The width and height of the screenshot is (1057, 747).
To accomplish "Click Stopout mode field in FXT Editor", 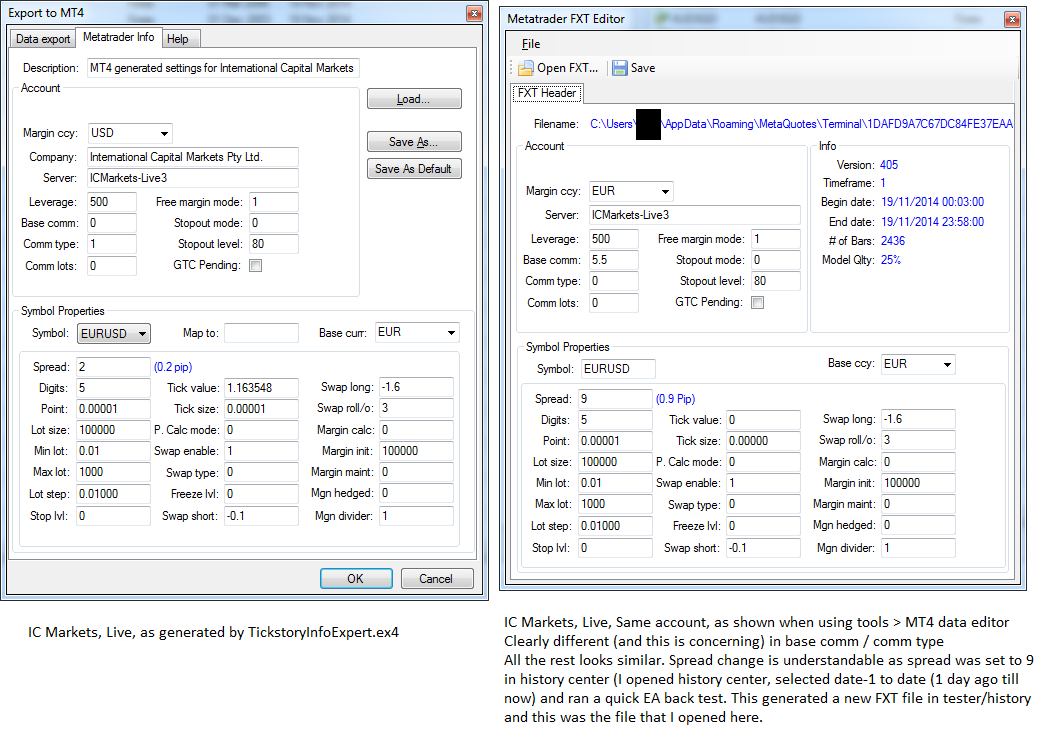I will (x=776, y=260).
